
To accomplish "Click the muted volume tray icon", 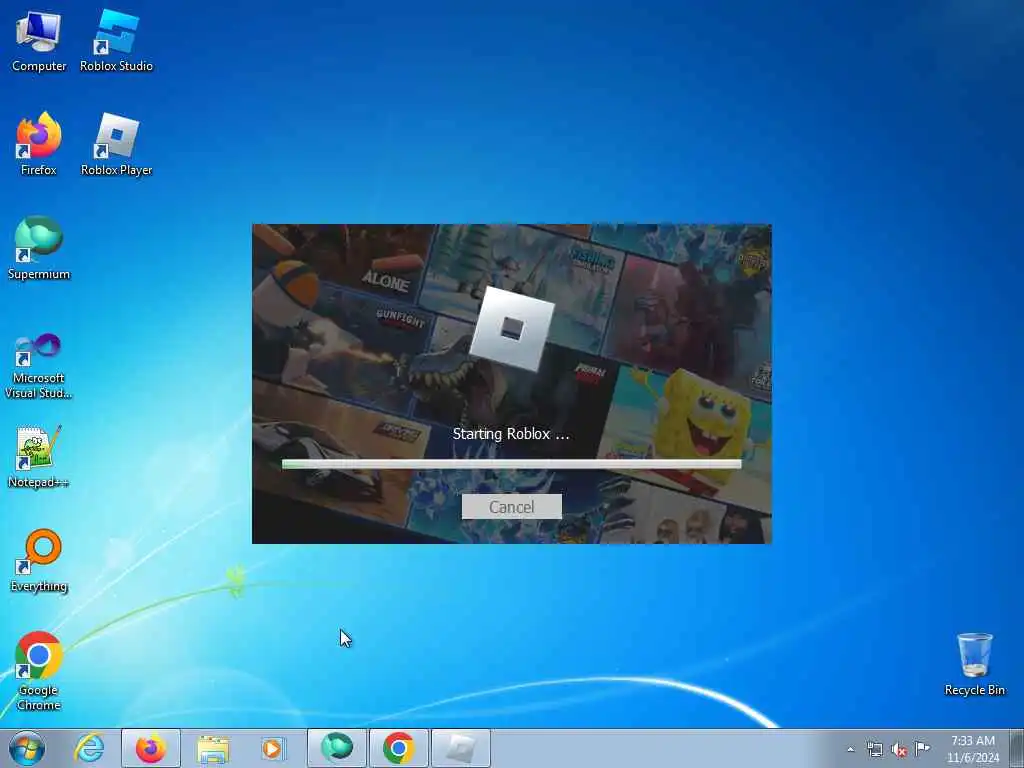I will (899, 750).
